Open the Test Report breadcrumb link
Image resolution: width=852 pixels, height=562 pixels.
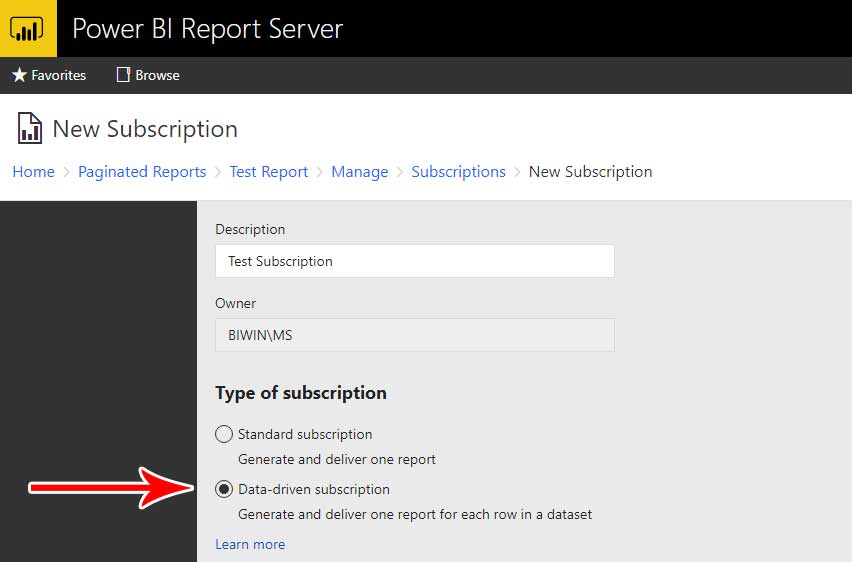pyautogui.click(x=268, y=172)
